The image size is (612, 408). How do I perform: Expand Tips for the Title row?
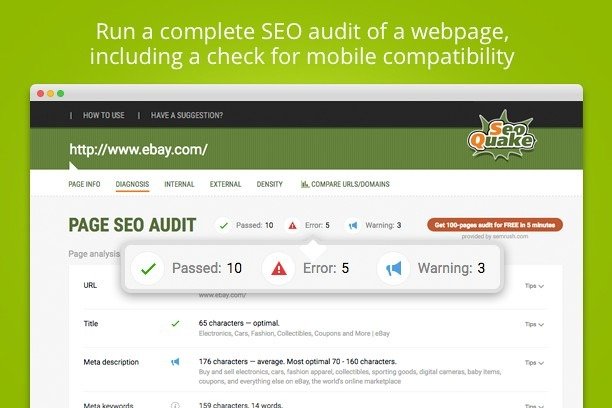[x=534, y=324]
